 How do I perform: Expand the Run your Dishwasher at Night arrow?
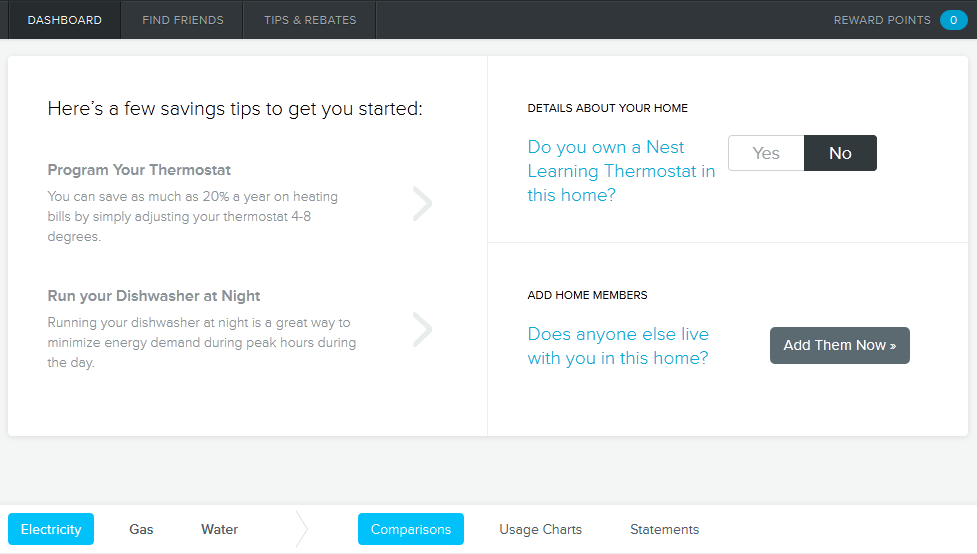tap(423, 329)
